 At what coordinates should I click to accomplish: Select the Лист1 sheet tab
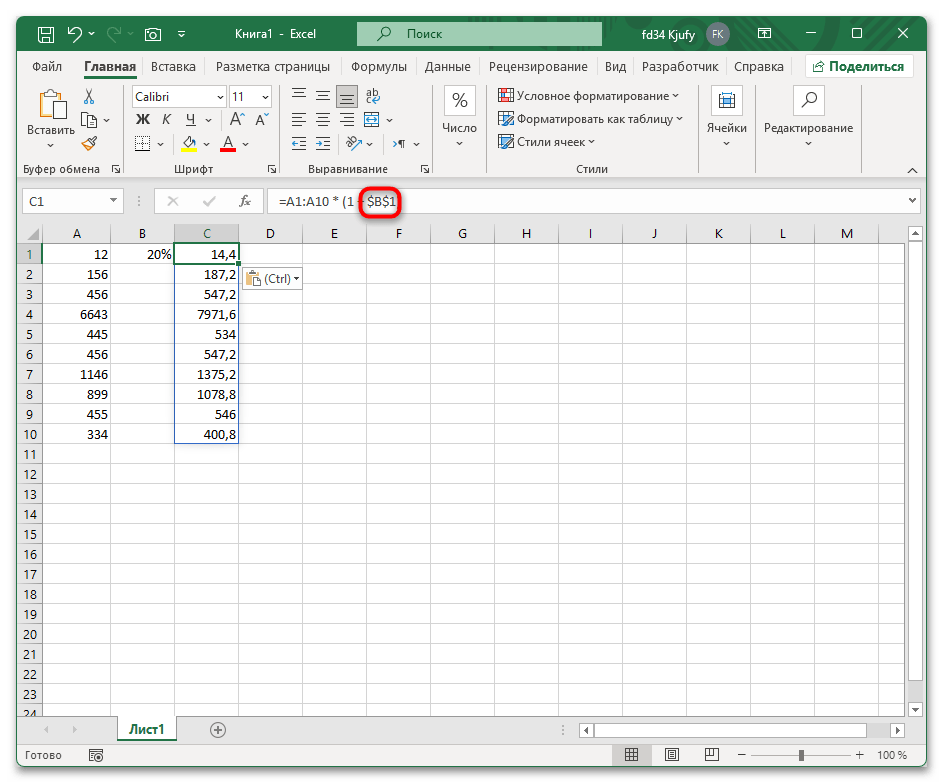click(x=147, y=729)
